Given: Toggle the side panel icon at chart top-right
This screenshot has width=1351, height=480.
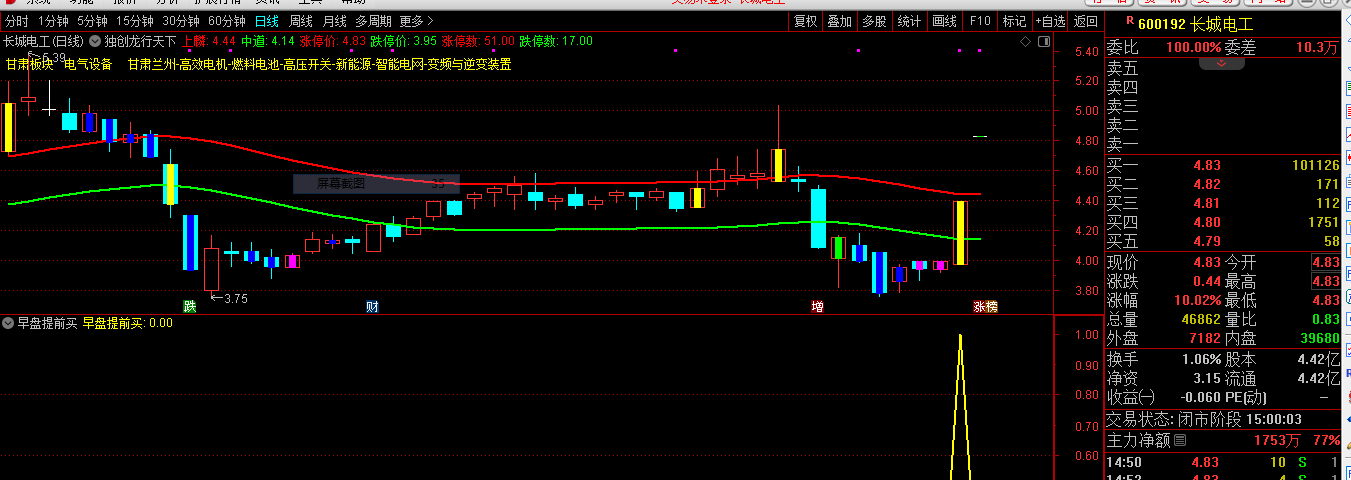Looking at the screenshot, I should click(x=1044, y=42).
